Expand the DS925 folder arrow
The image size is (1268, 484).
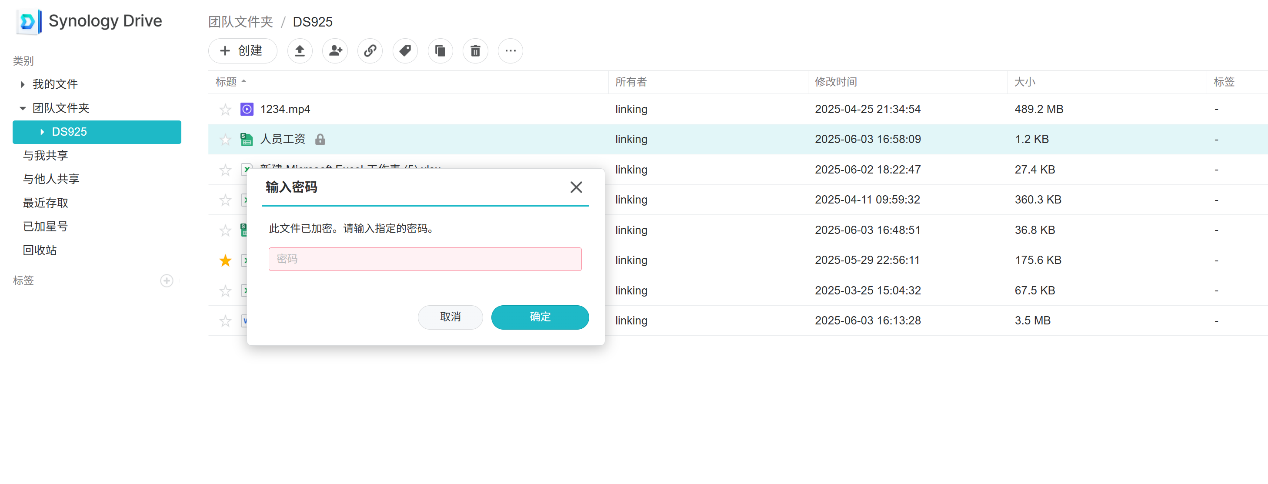(x=42, y=132)
